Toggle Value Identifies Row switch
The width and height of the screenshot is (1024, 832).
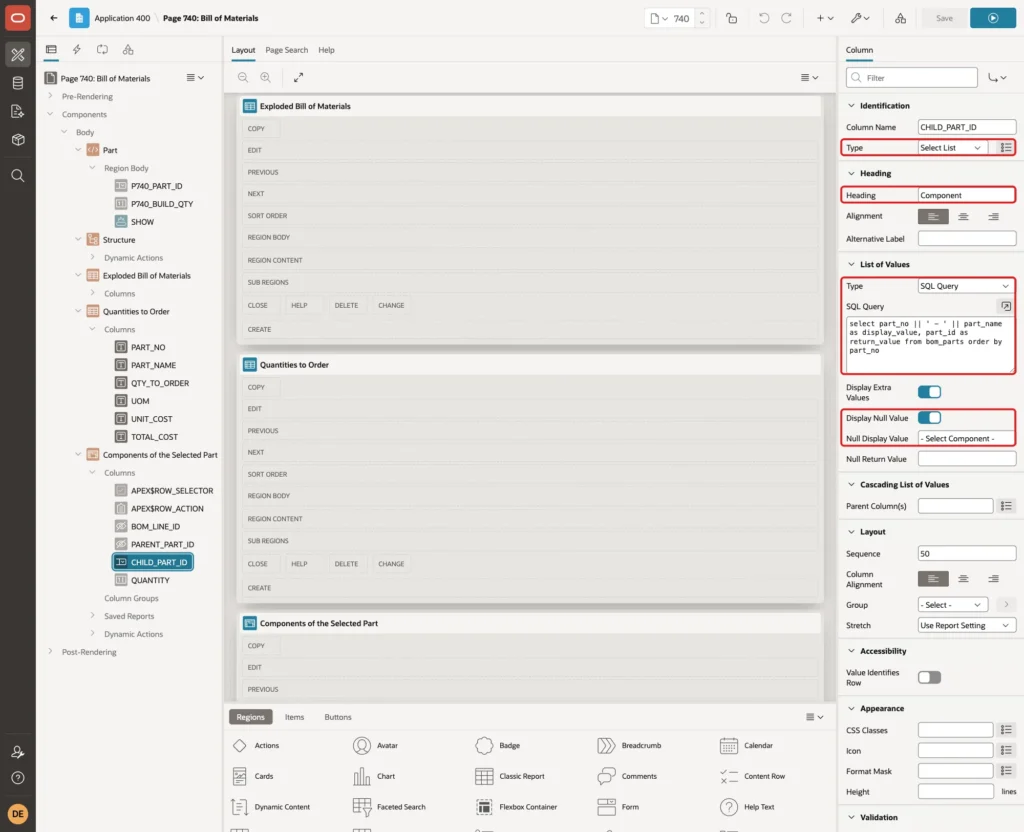point(929,677)
